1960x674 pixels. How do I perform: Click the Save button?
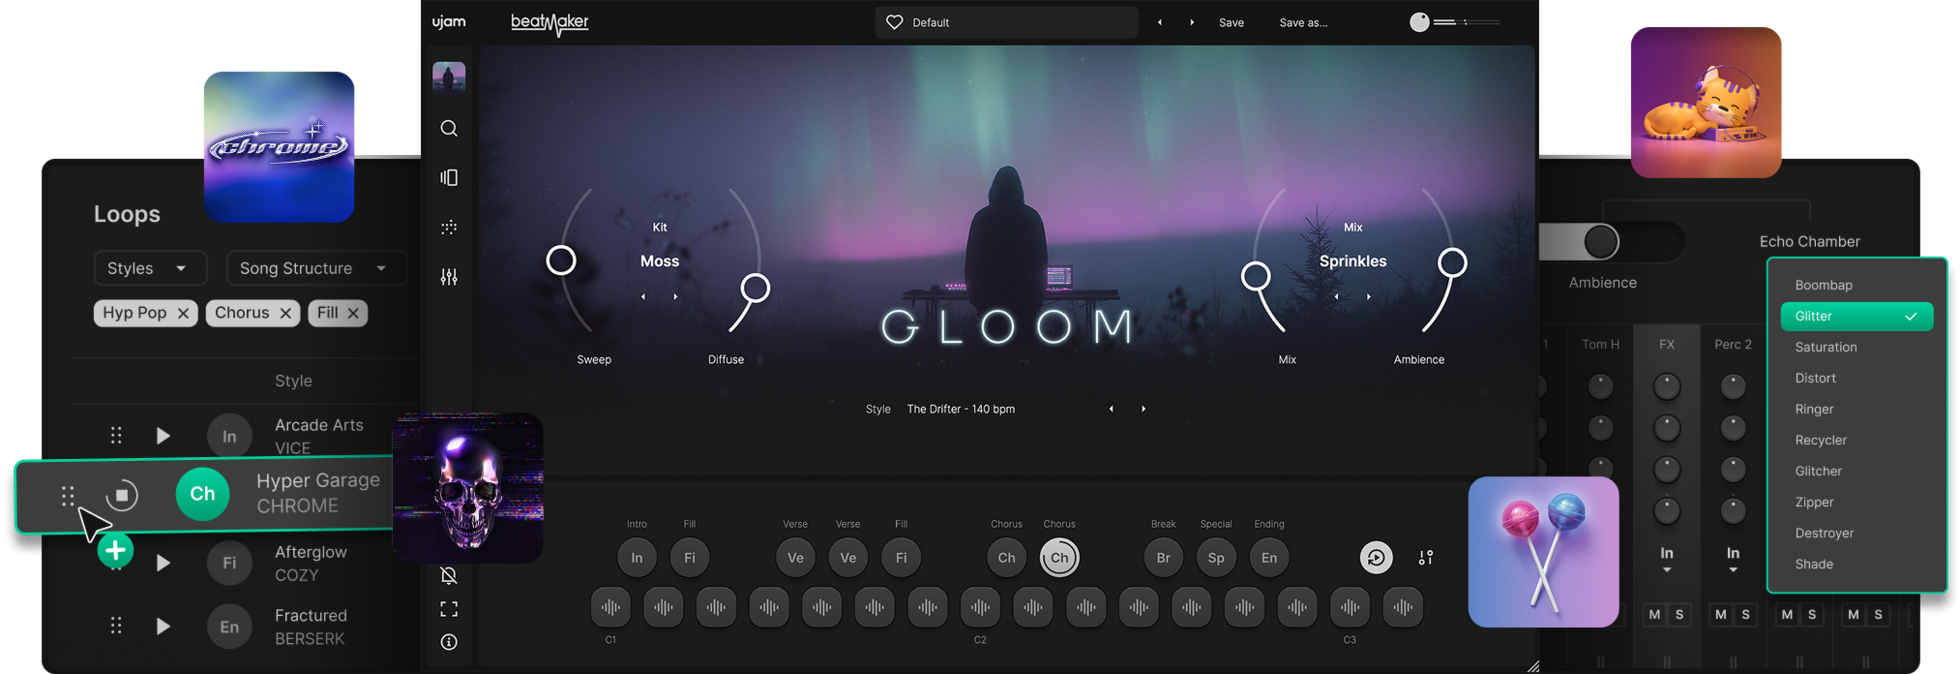[x=1231, y=22]
